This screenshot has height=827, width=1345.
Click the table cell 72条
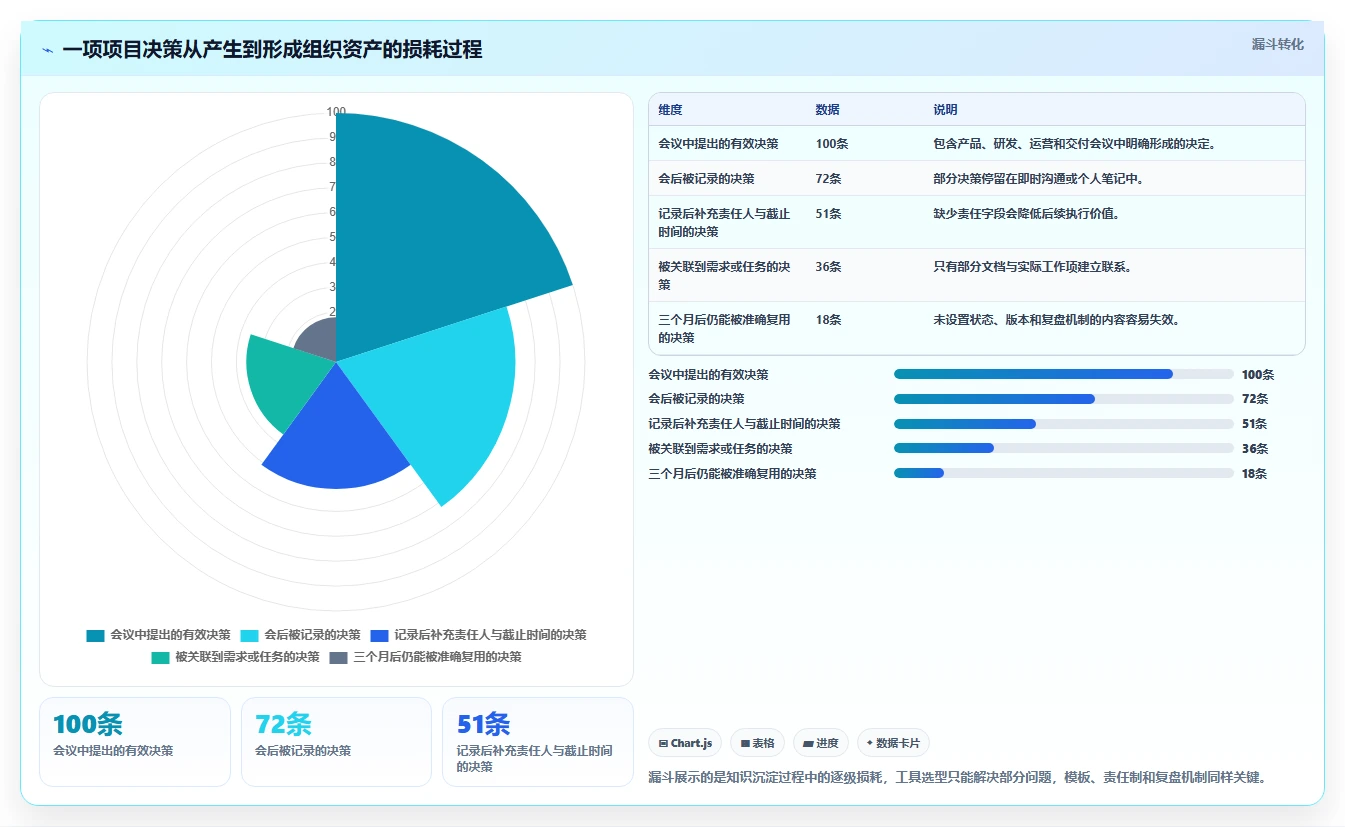pyautogui.click(x=828, y=179)
